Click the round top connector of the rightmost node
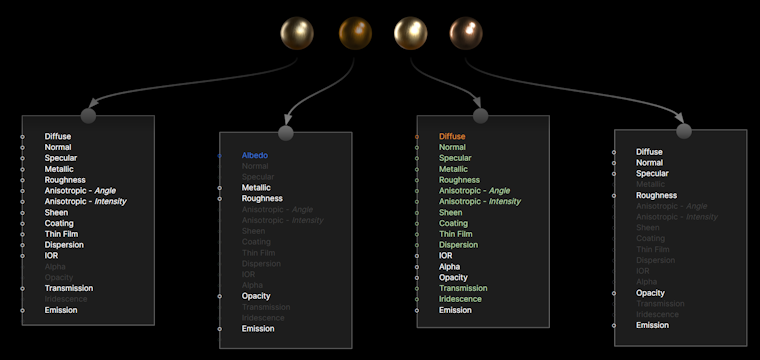This screenshot has width=760, height=360. [x=684, y=131]
